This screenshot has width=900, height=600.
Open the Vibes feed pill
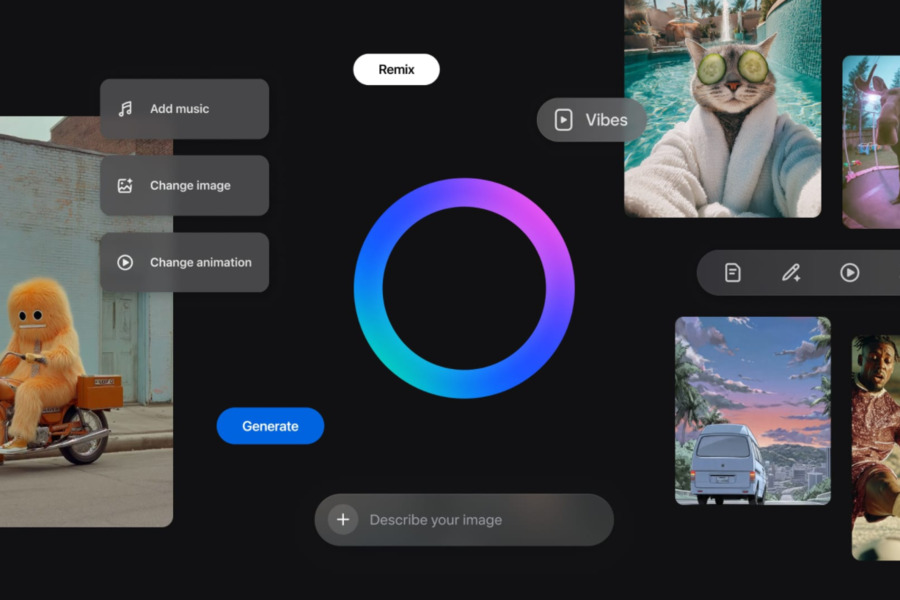coord(591,120)
